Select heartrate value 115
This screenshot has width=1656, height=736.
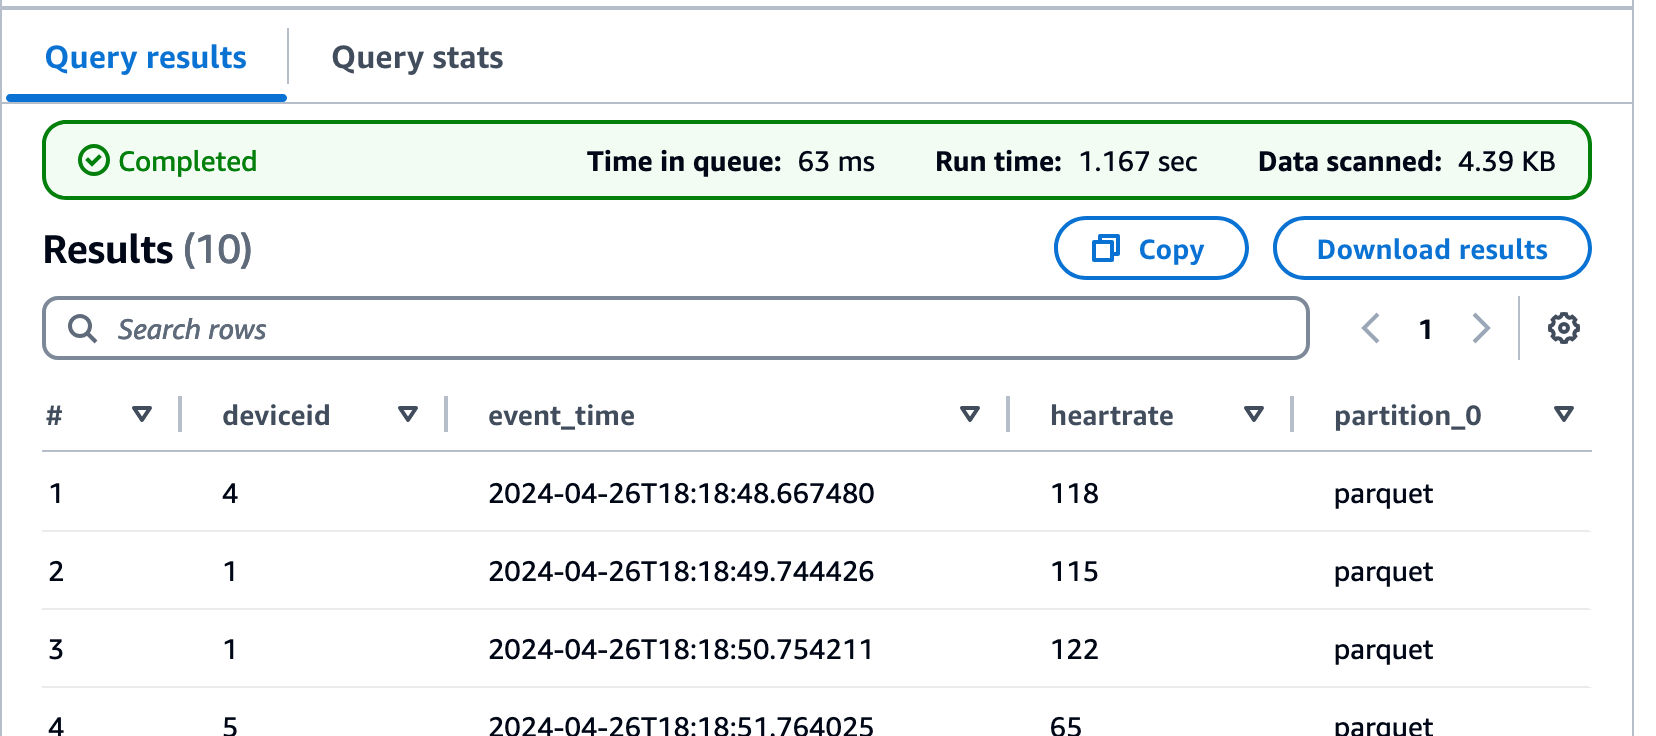click(x=1074, y=571)
